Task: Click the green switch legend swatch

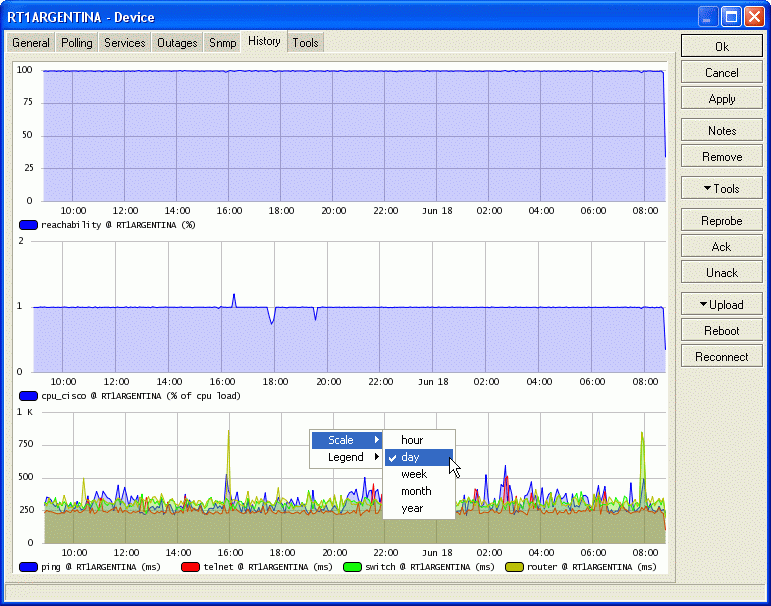Action: click(x=351, y=567)
